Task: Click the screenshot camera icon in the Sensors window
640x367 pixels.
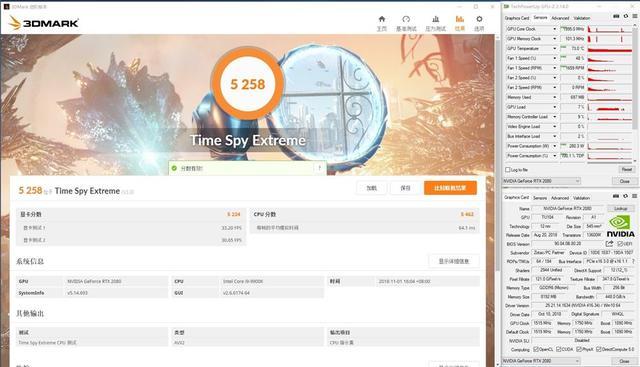Action: pyautogui.click(x=616, y=16)
